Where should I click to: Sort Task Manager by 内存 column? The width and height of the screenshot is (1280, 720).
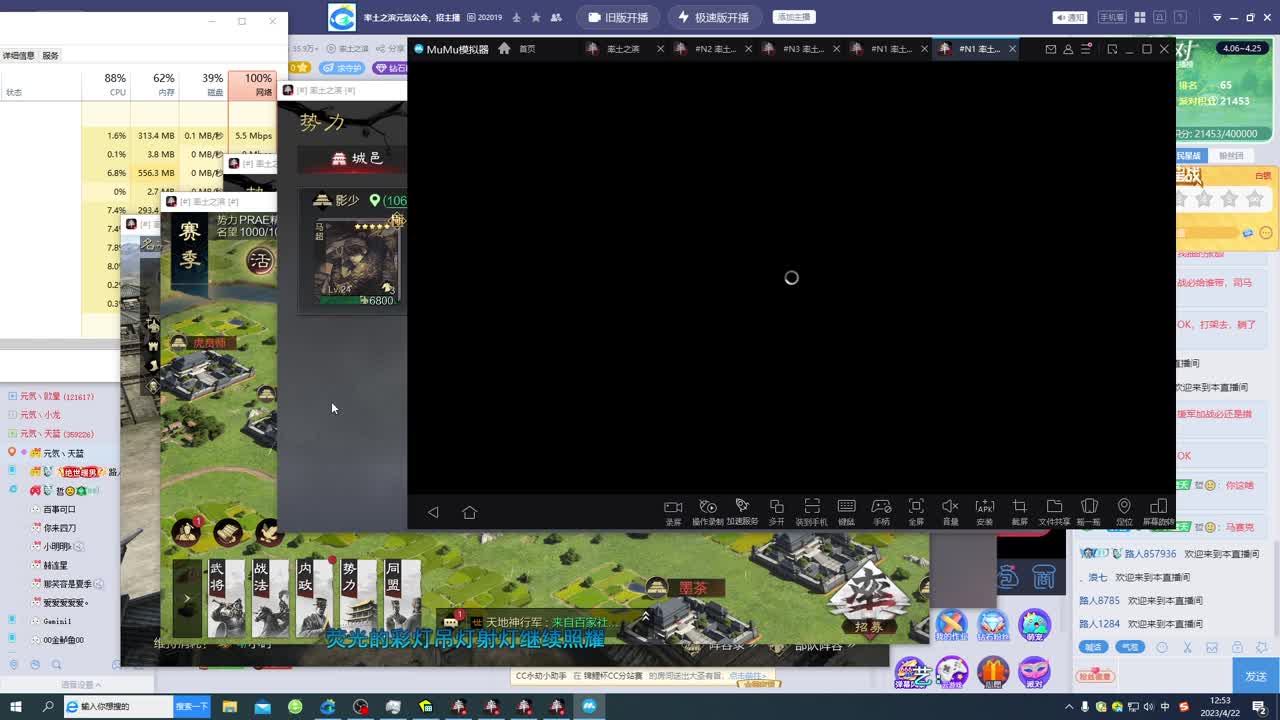(x=155, y=85)
